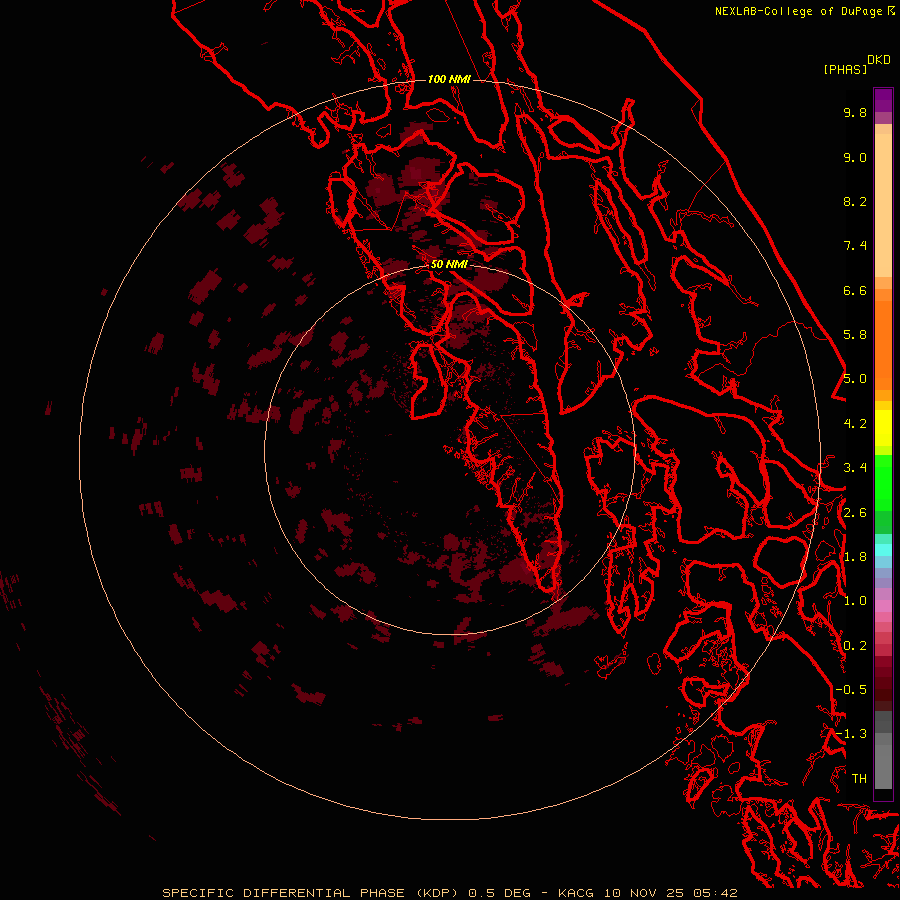Pick the yellow segment of color bar

pyautogui.click(x=883, y=428)
